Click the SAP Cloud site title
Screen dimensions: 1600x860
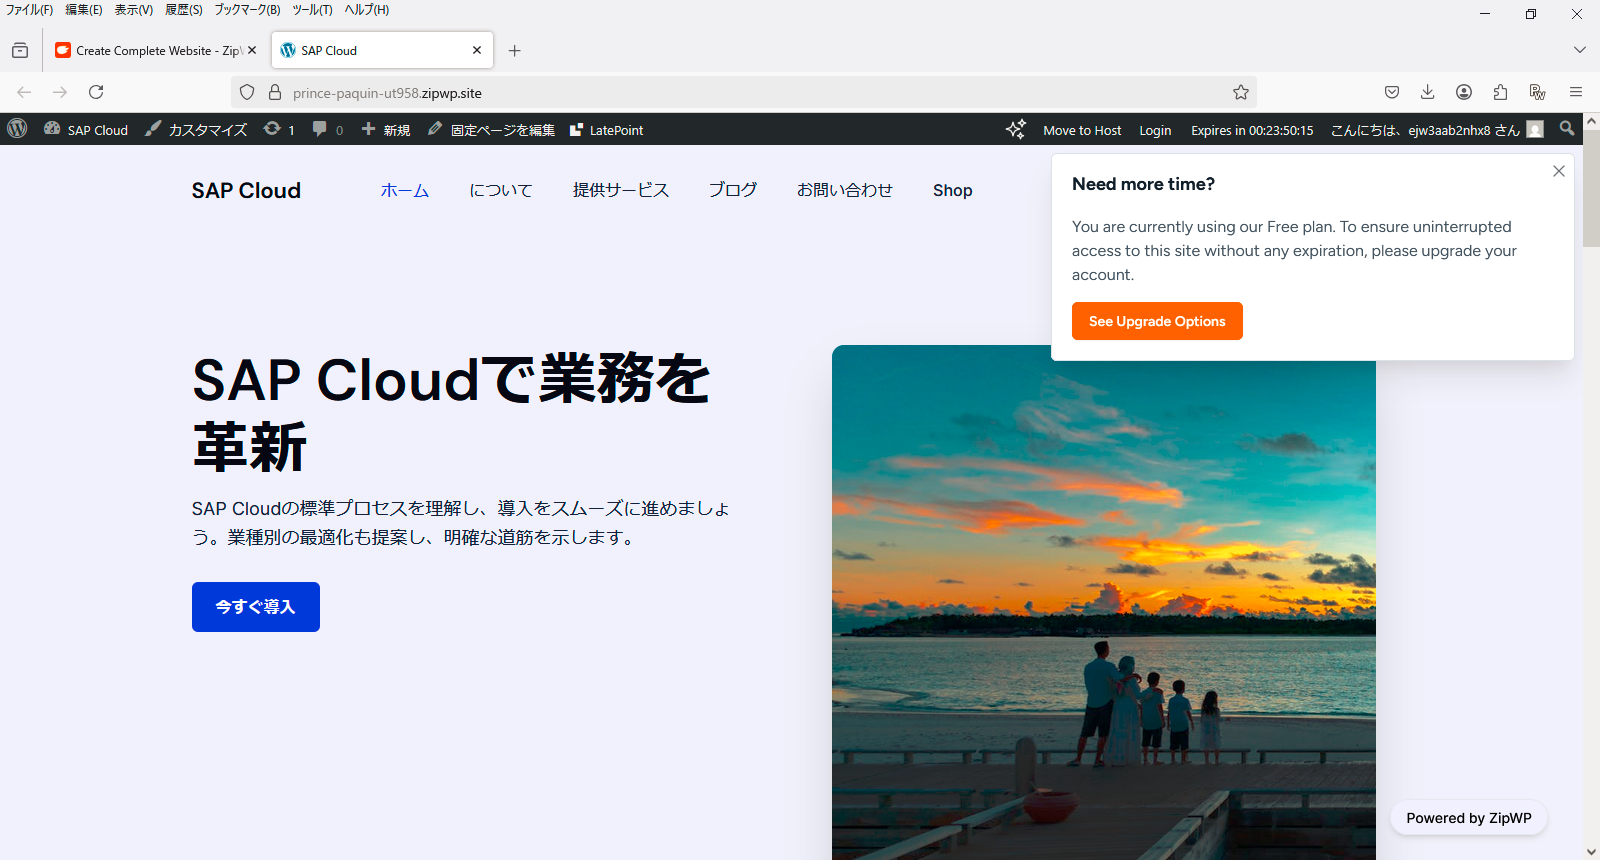click(246, 190)
